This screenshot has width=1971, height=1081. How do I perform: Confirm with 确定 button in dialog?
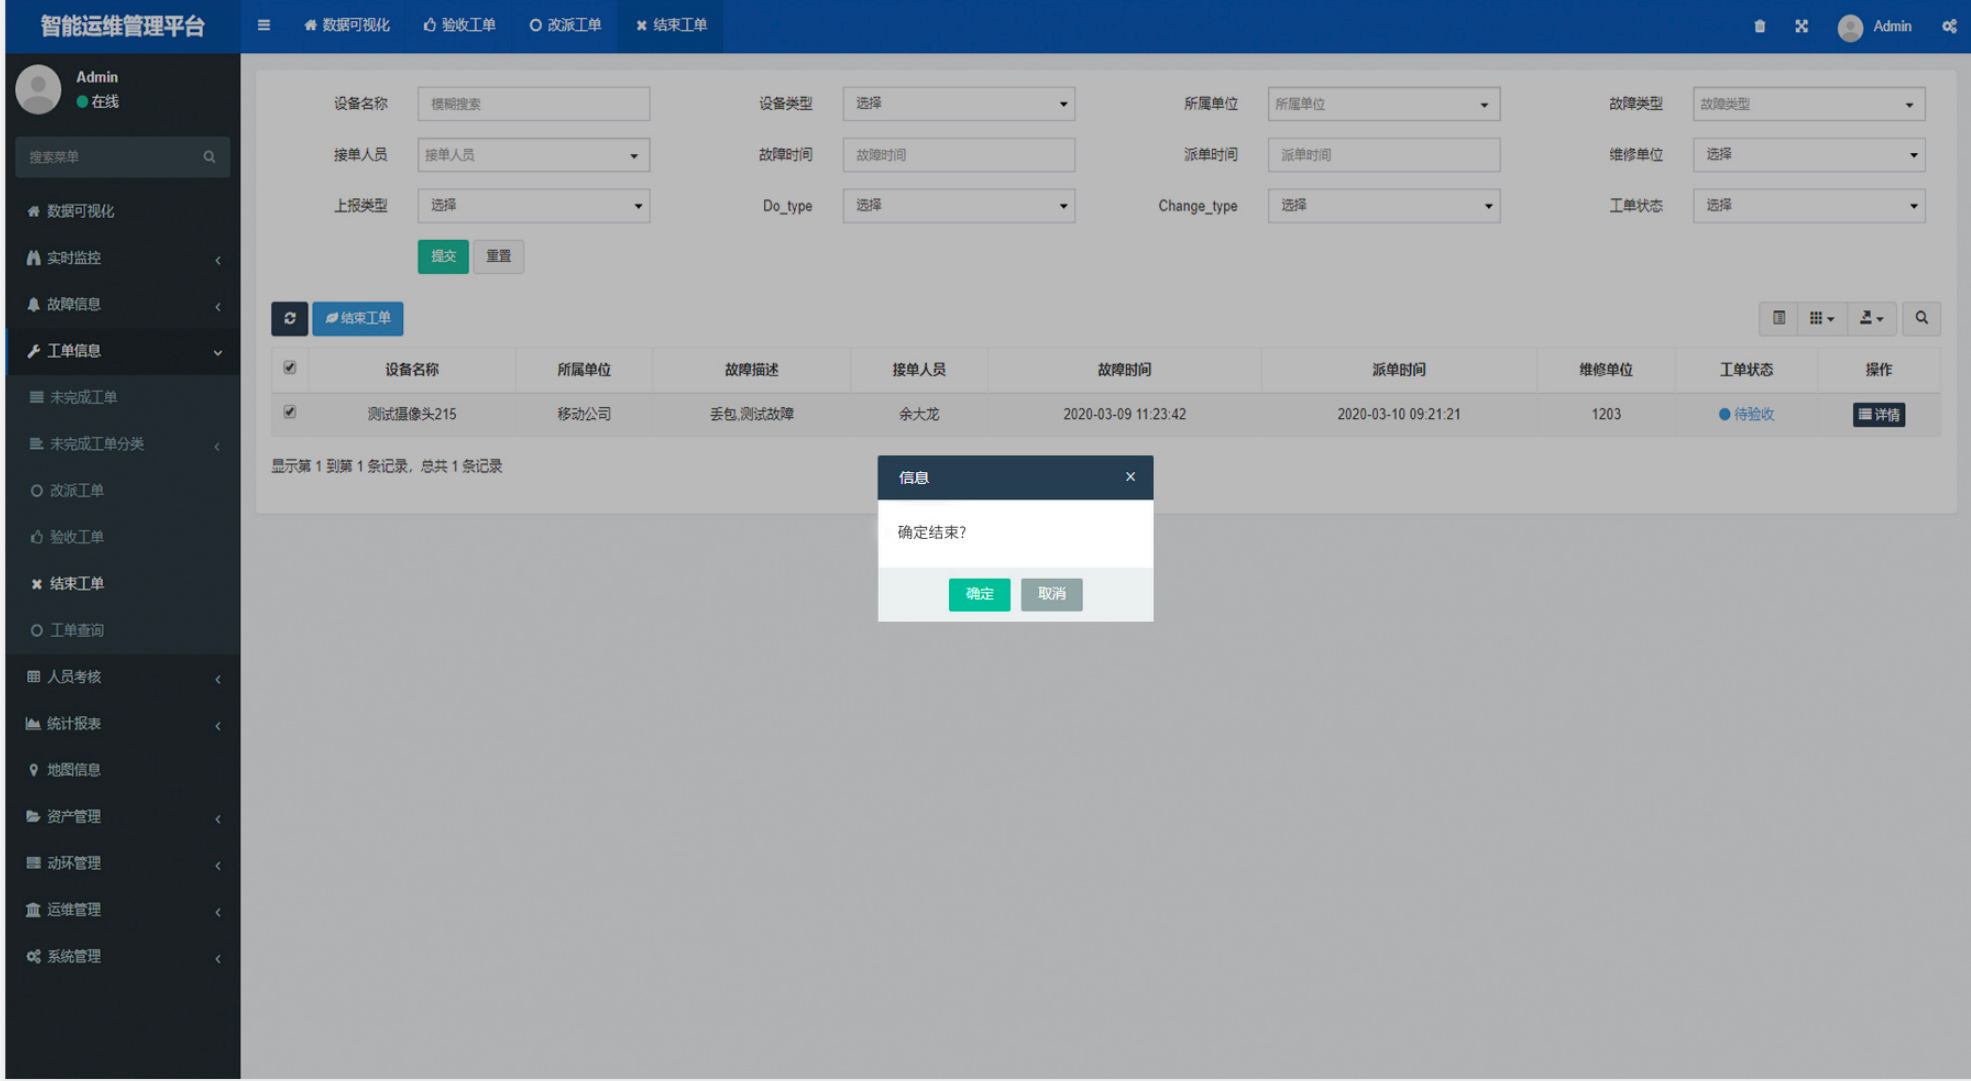(x=979, y=594)
